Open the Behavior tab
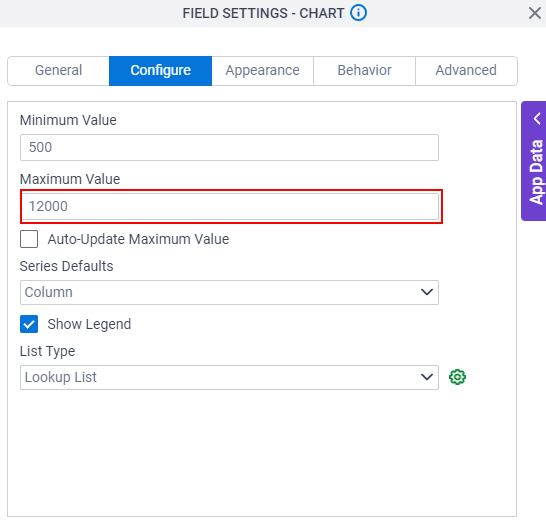The height and width of the screenshot is (527, 546). [x=364, y=71]
